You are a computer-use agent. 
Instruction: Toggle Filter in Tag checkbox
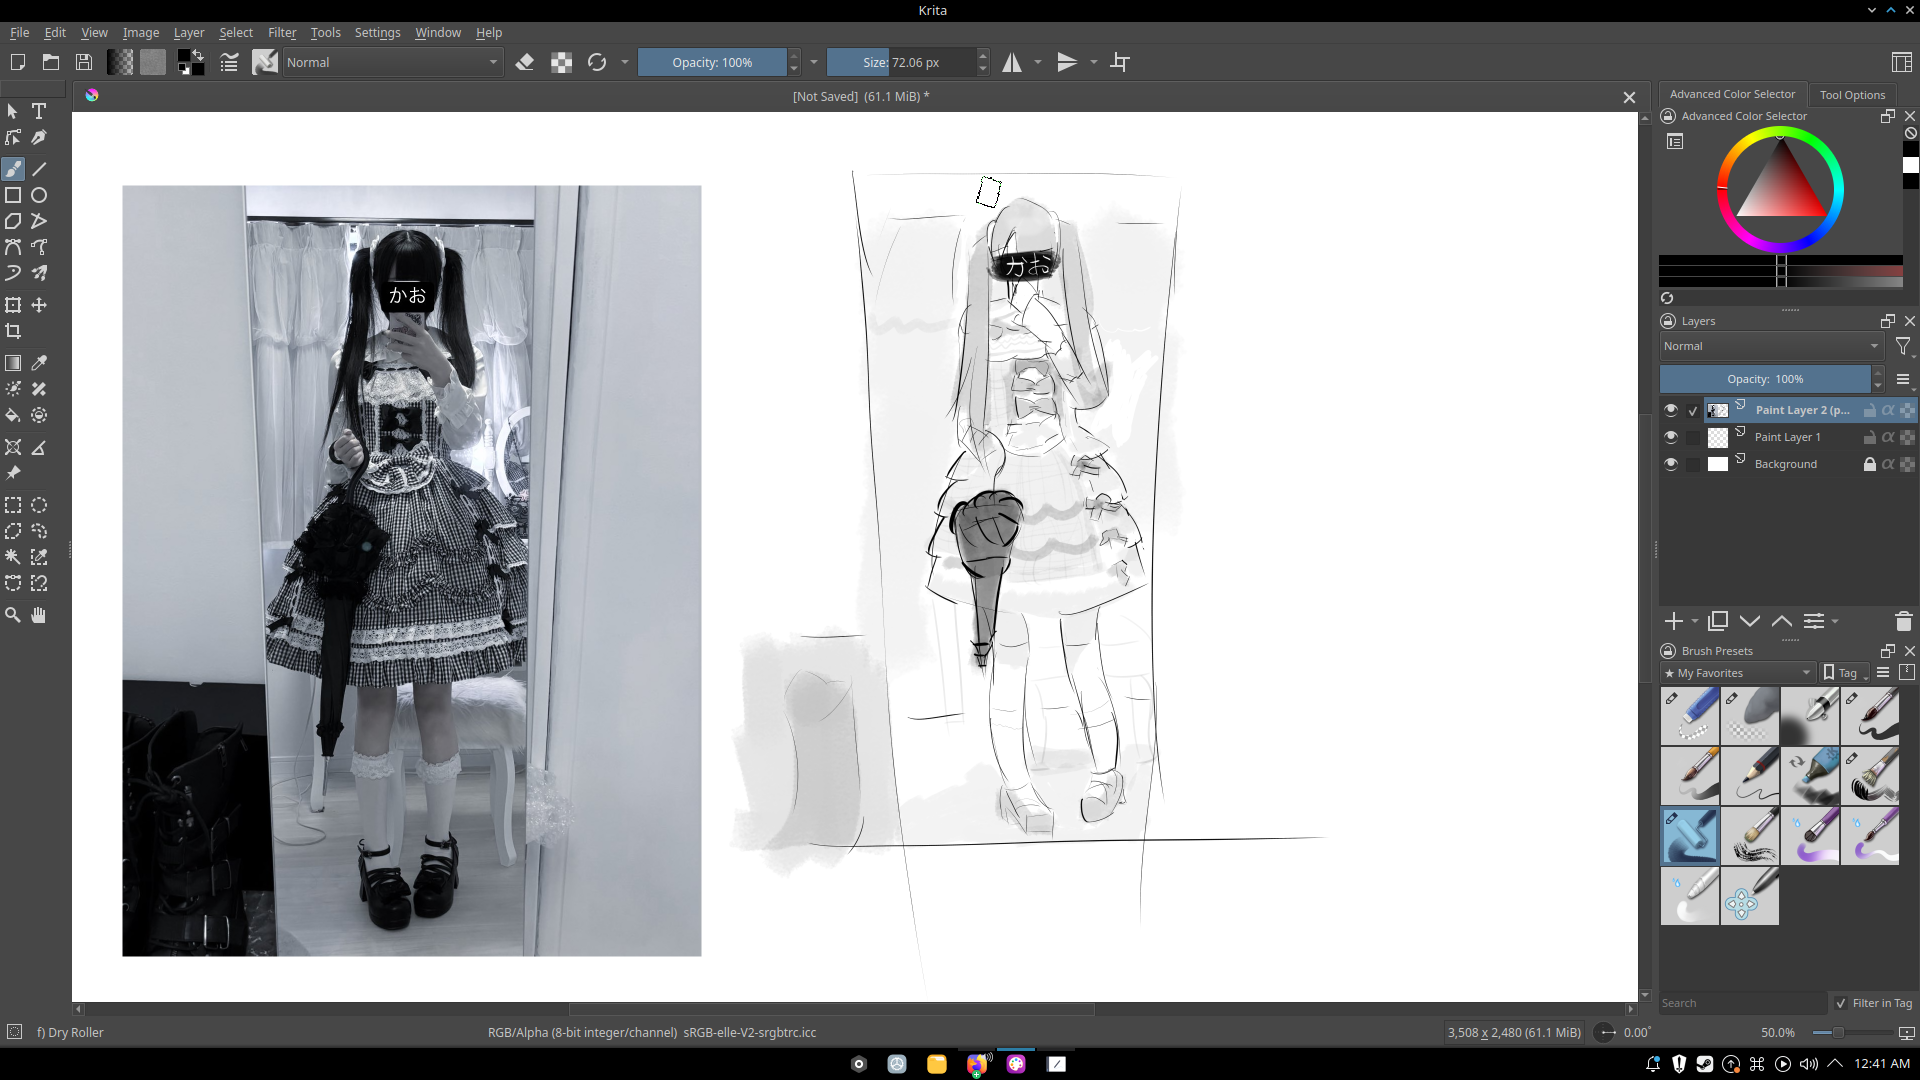[1841, 1003]
